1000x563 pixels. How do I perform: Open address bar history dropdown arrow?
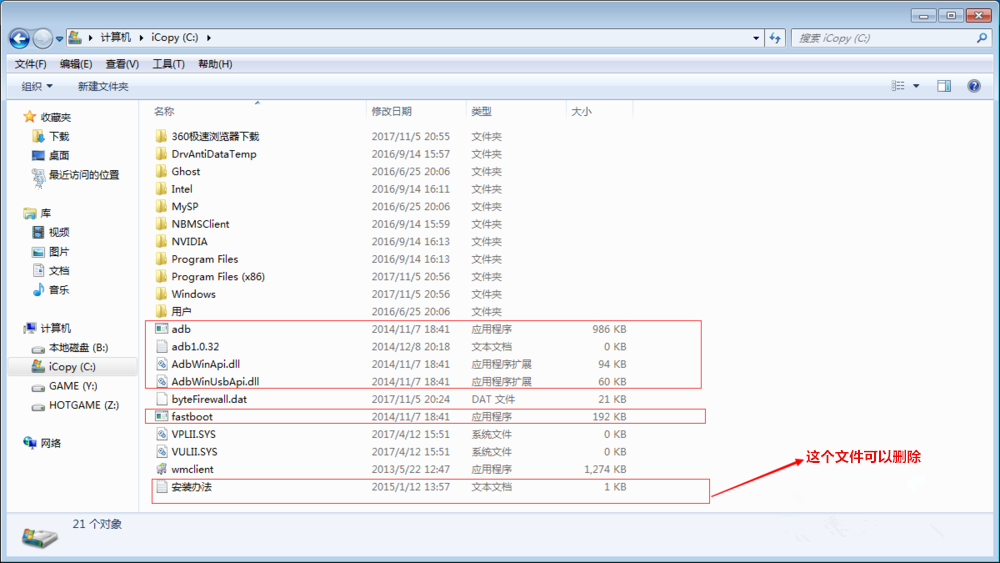[756, 38]
